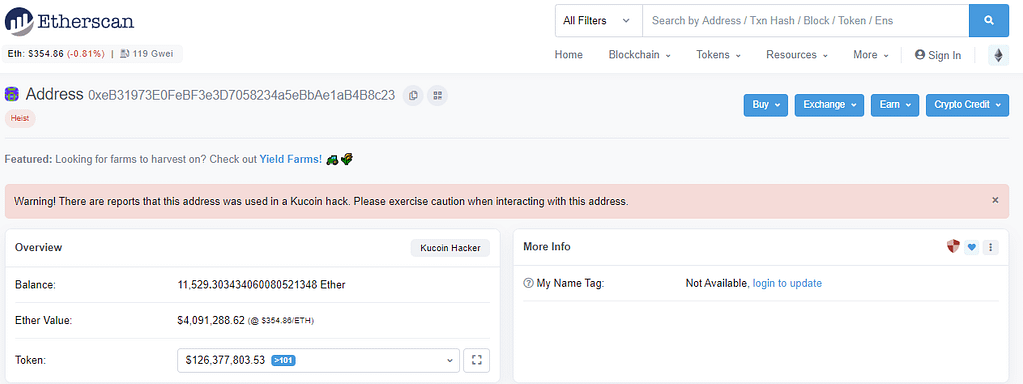This screenshot has width=1023, height=384.
Task: Click the gas pump Gwei indicator
Action: click(x=147, y=54)
